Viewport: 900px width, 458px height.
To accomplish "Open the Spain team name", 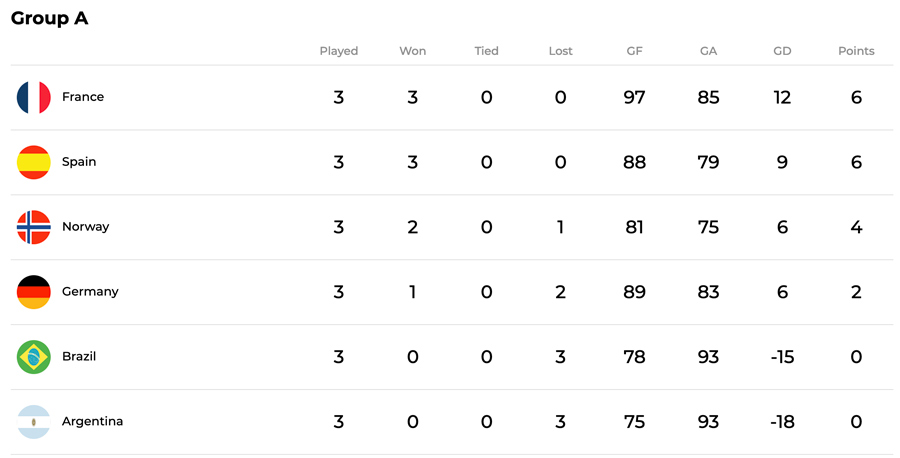I will pos(79,162).
